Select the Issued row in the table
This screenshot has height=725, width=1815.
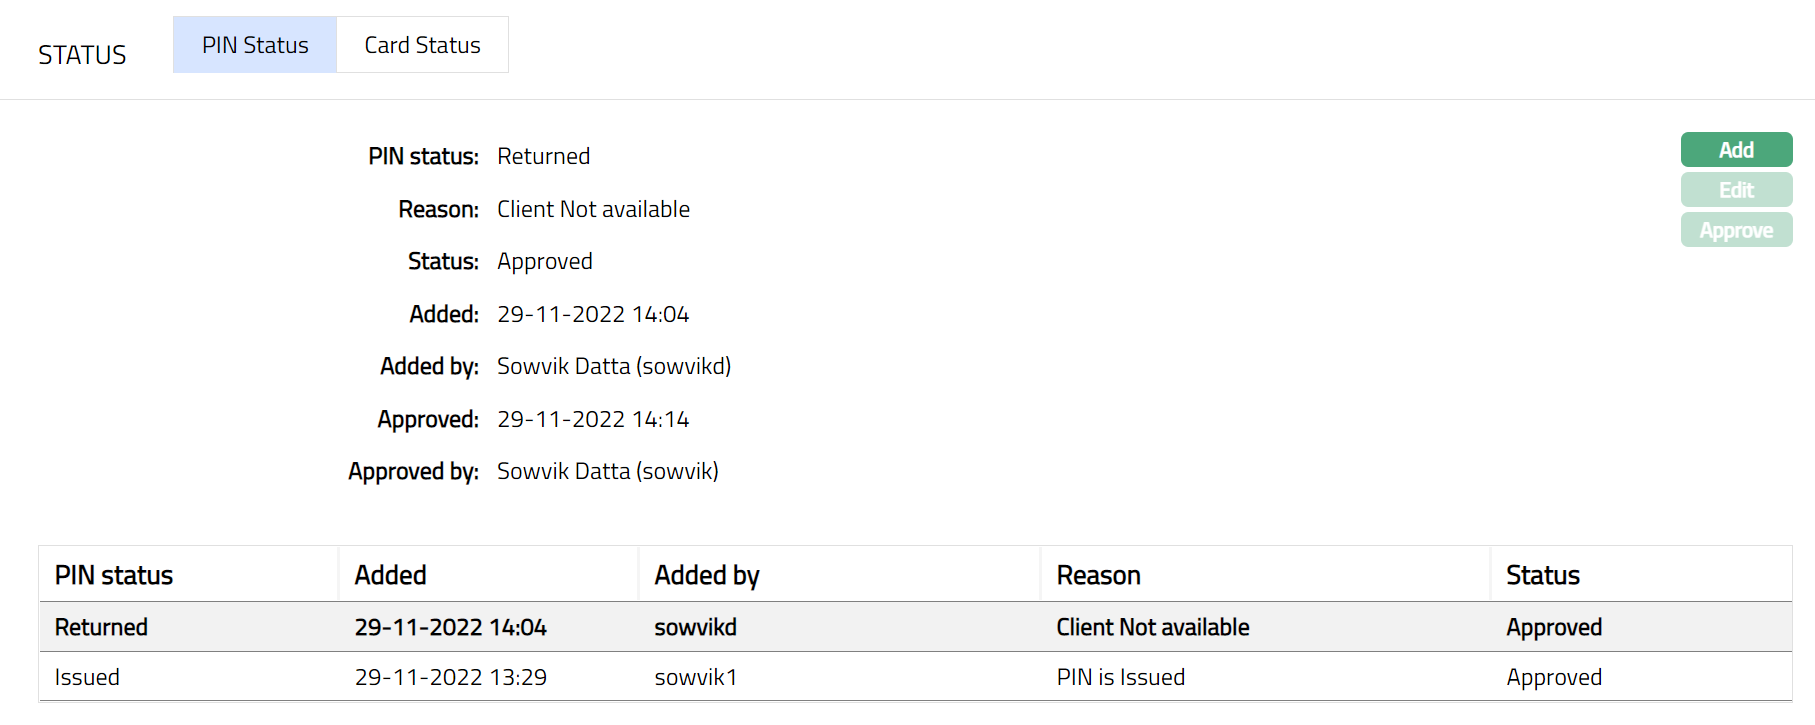(x=87, y=677)
